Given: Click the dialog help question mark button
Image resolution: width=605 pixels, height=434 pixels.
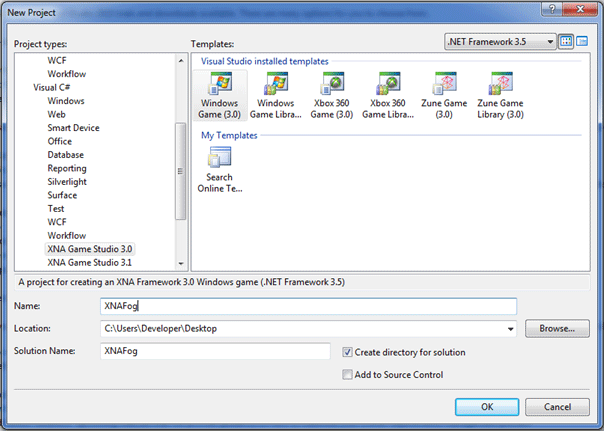Looking at the screenshot, I should [552, 9].
